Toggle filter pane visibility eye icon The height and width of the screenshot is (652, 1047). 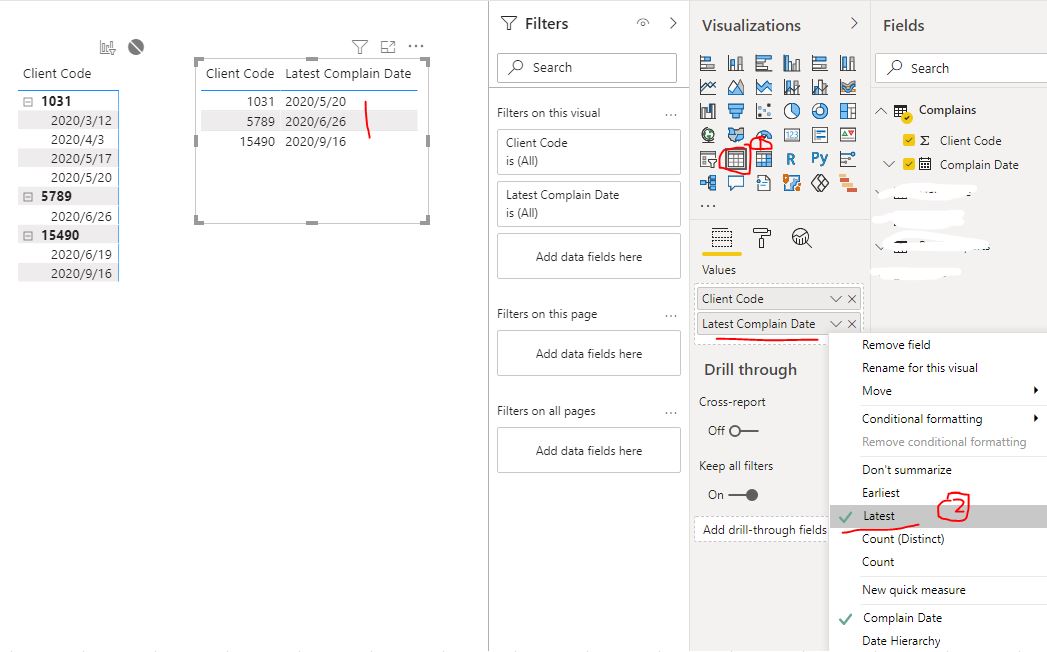coord(643,23)
